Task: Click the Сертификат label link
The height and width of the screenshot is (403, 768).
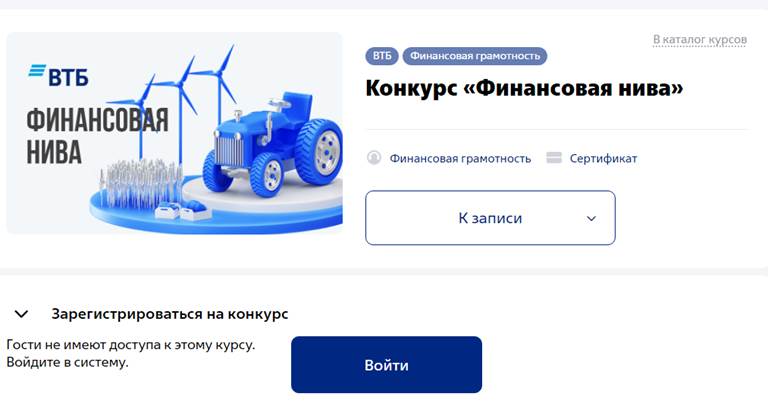Action: (603, 159)
